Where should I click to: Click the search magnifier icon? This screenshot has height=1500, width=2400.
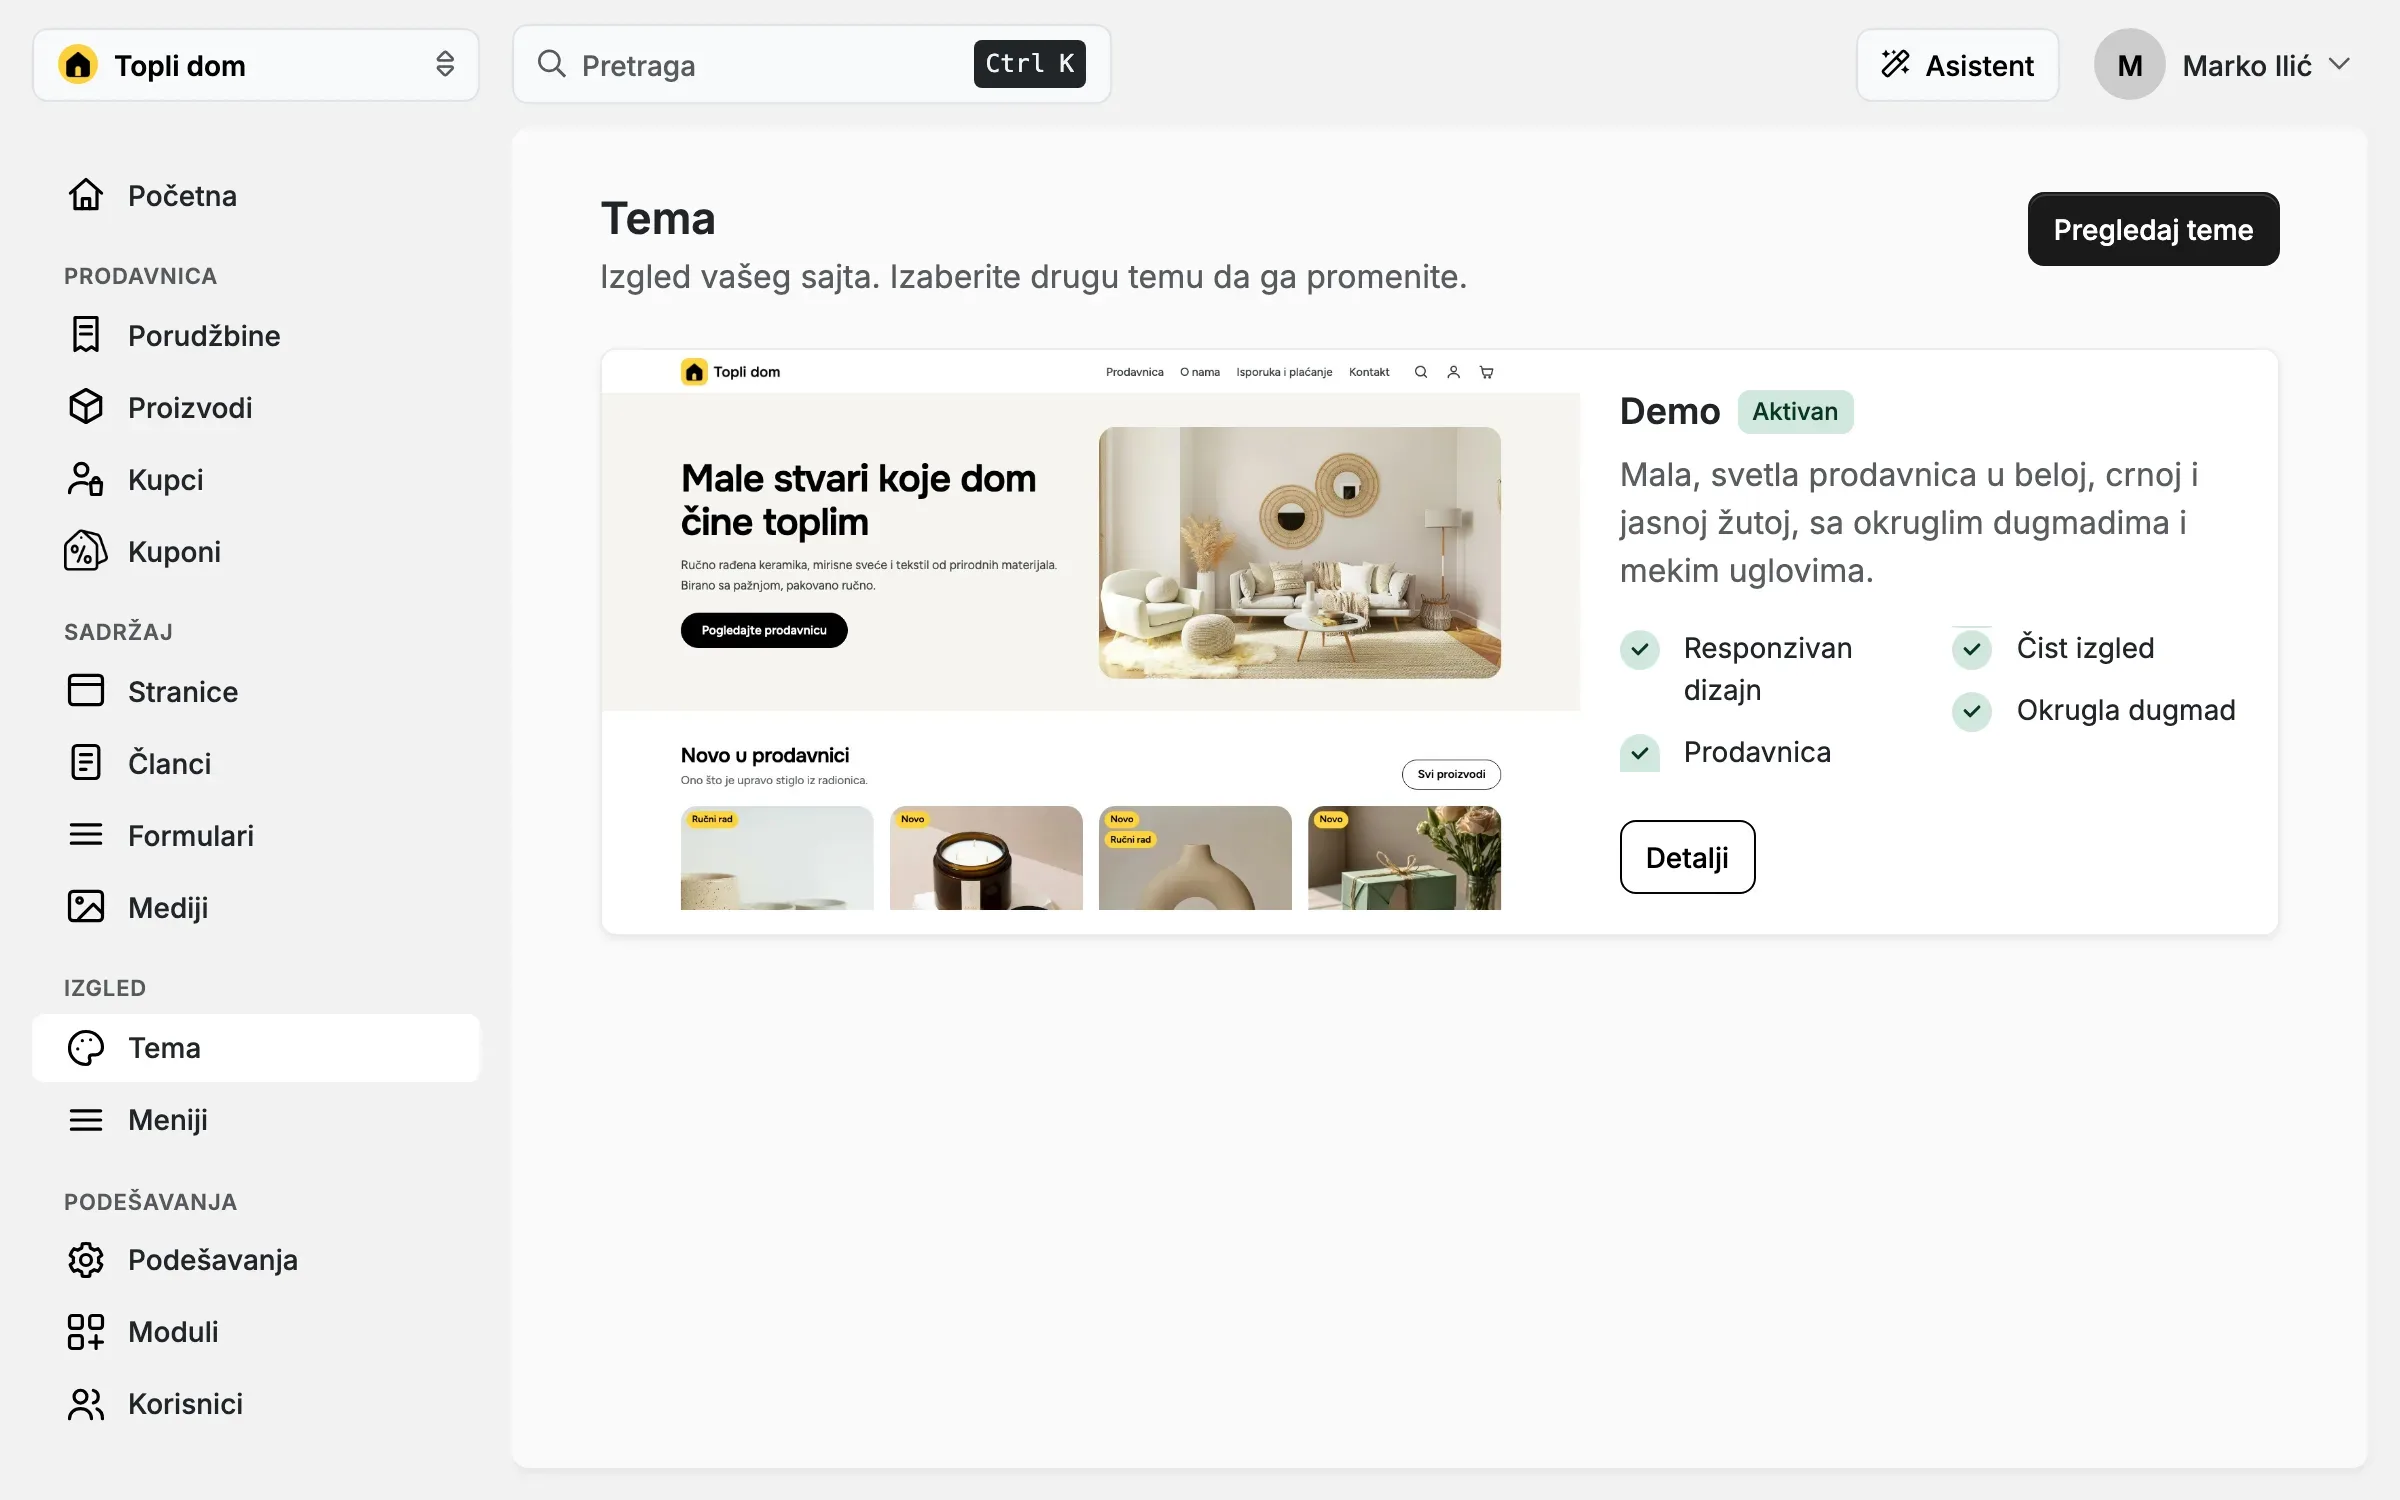[x=552, y=64]
